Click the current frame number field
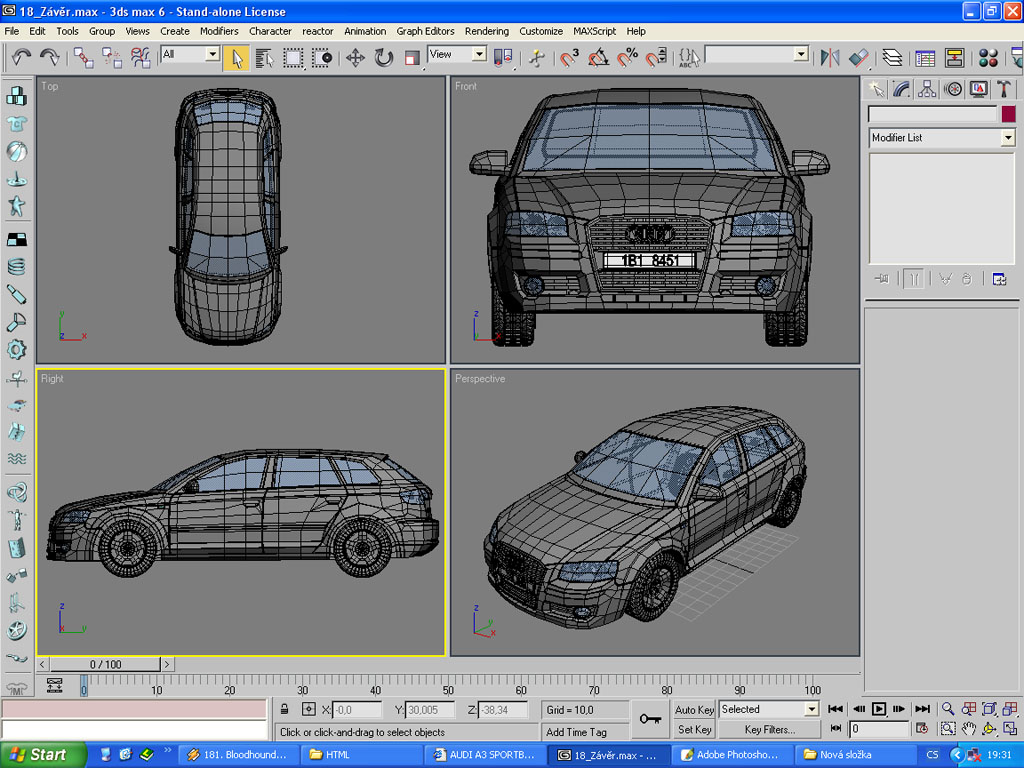1024x768 pixels. 879,729
